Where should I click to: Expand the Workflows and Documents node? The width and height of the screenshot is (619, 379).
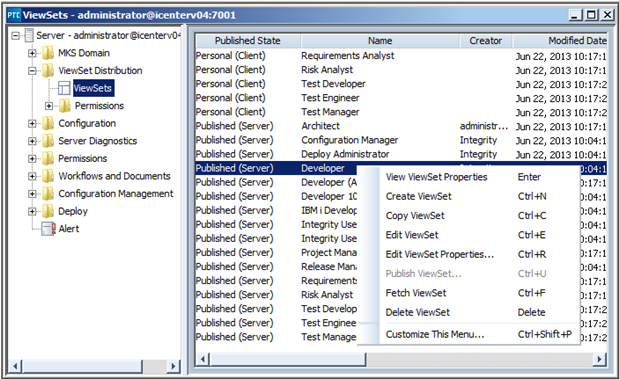32,176
